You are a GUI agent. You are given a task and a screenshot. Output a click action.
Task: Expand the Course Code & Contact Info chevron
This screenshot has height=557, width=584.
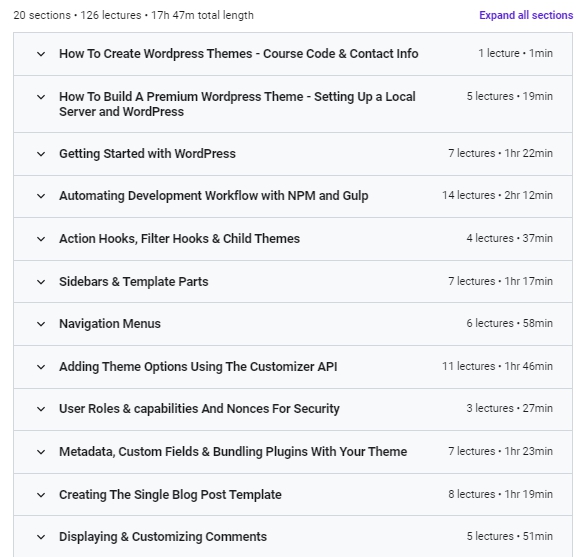[x=41, y=54]
